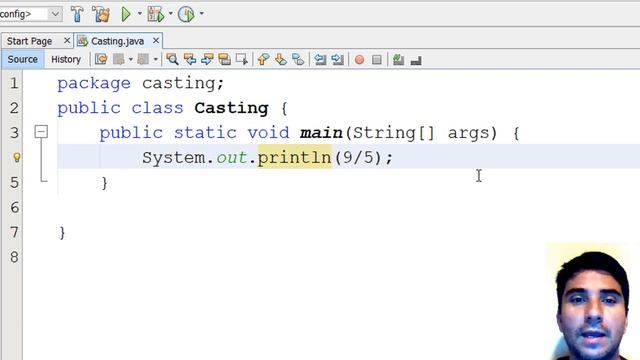This screenshot has height=360, width=640.
Task: Start macro recording with red circle
Action: (360, 60)
